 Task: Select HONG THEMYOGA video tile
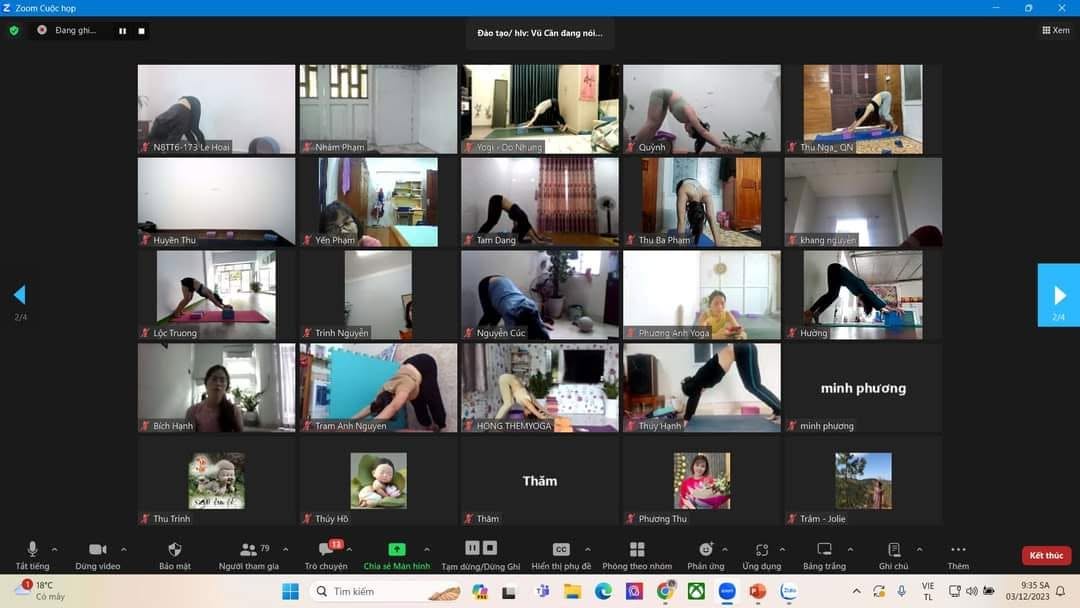pyautogui.click(x=540, y=388)
